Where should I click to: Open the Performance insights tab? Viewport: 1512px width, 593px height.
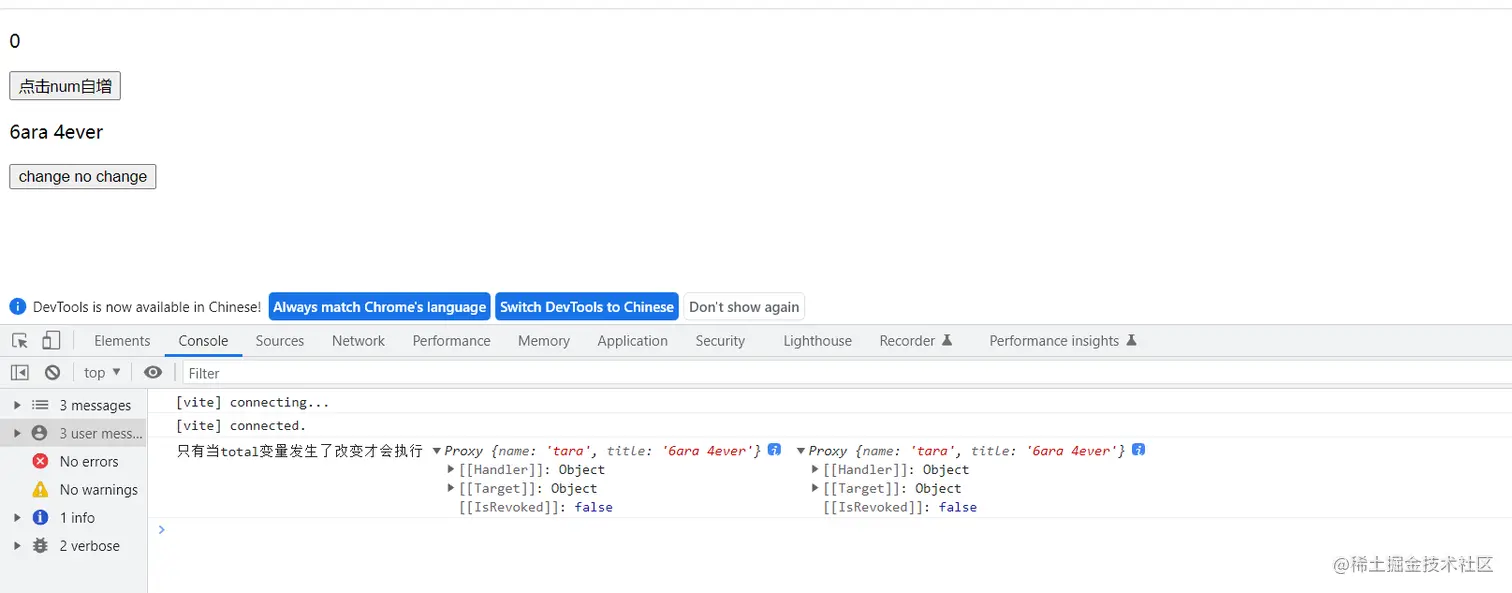1063,341
